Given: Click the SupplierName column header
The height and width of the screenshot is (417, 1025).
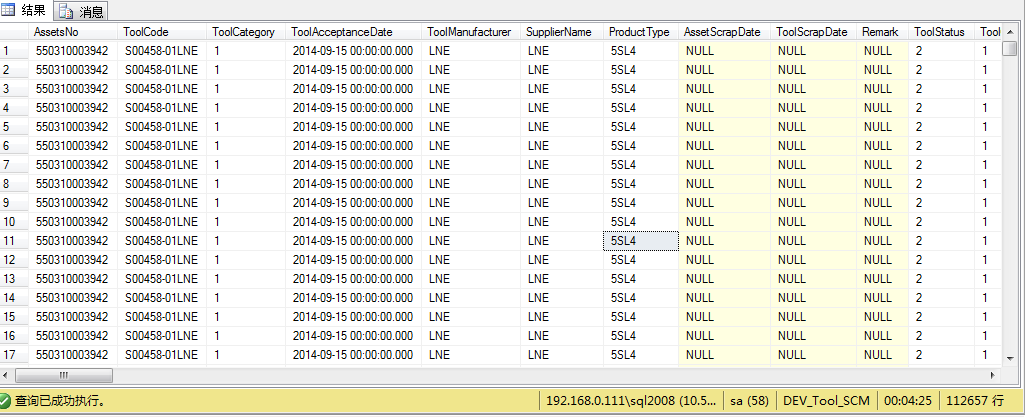Looking at the screenshot, I should (x=562, y=32).
